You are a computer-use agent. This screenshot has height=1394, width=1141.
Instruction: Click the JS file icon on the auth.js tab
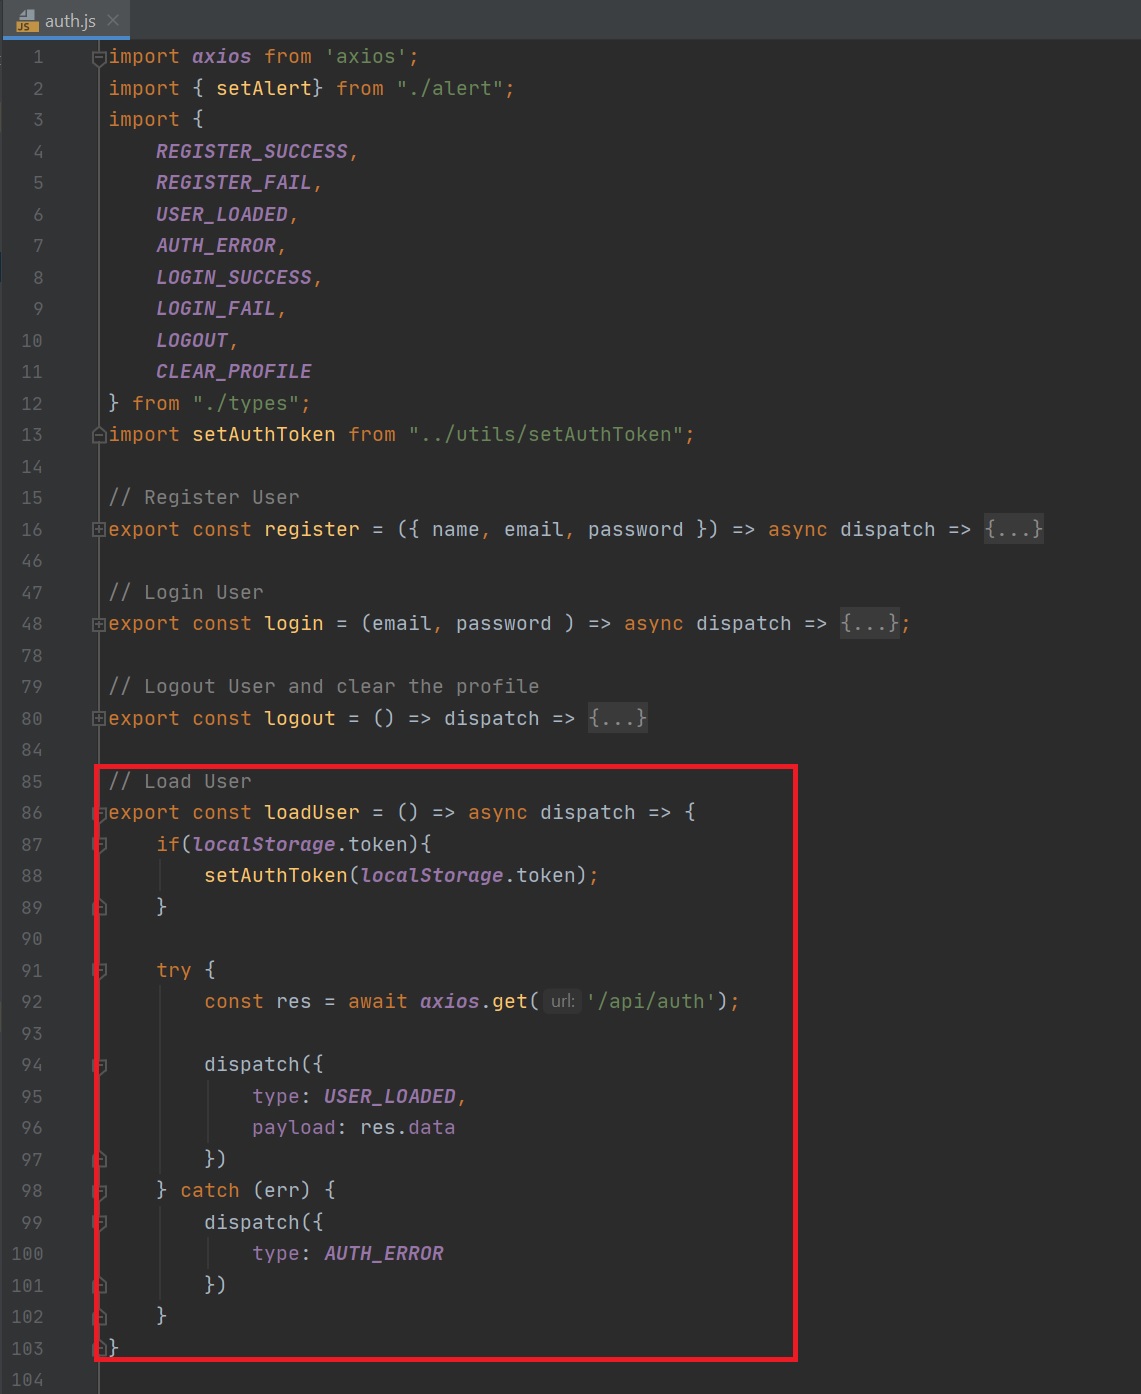[x=27, y=20]
